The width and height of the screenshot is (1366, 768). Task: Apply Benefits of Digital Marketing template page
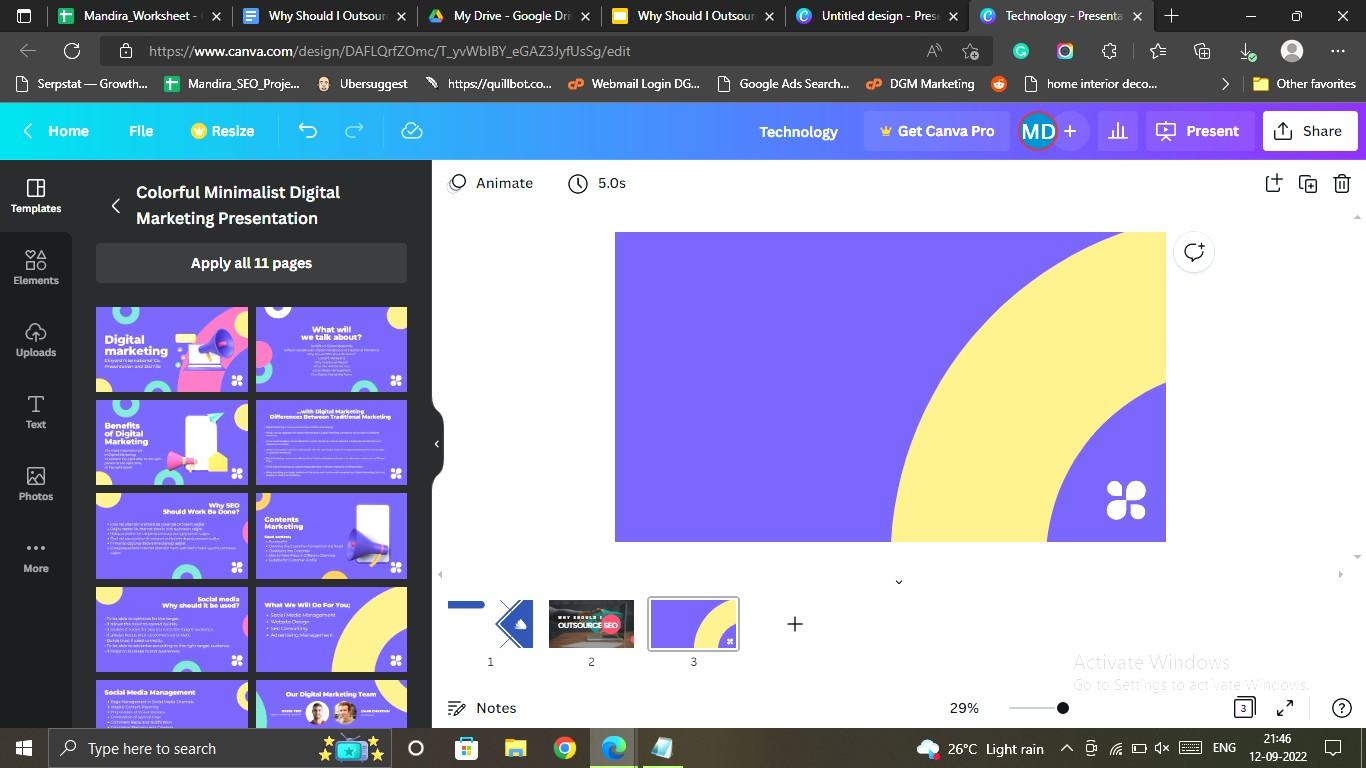pyautogui.click(x=172, y=443)
